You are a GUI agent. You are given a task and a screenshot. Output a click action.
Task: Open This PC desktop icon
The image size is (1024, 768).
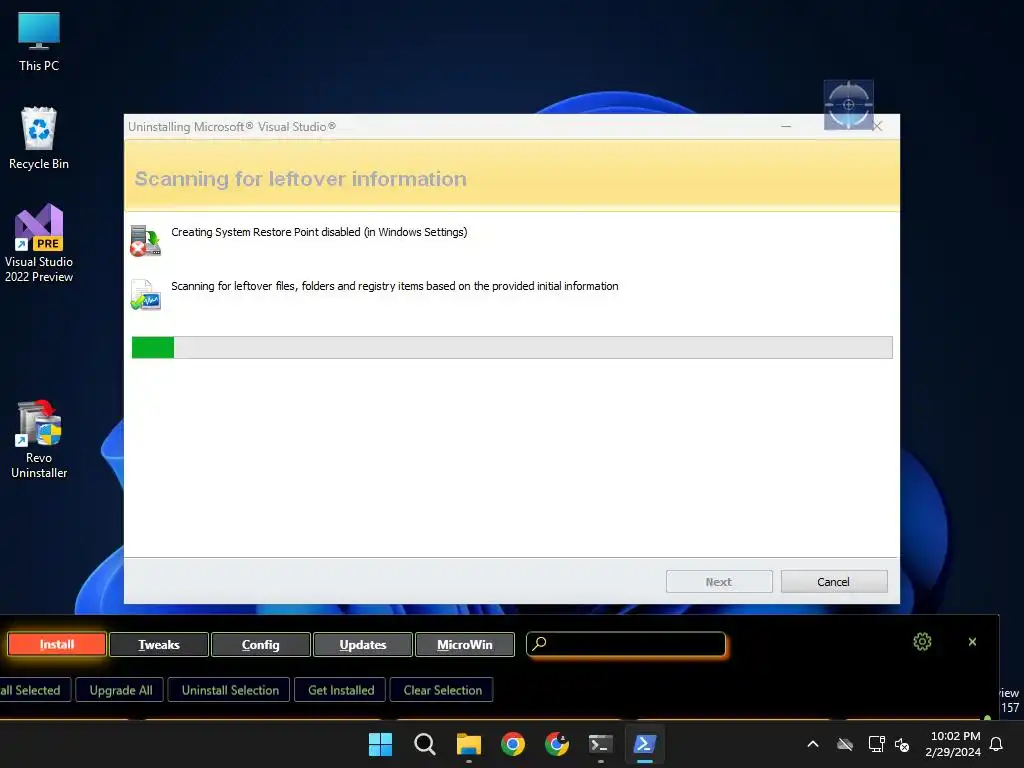(39, 41)
